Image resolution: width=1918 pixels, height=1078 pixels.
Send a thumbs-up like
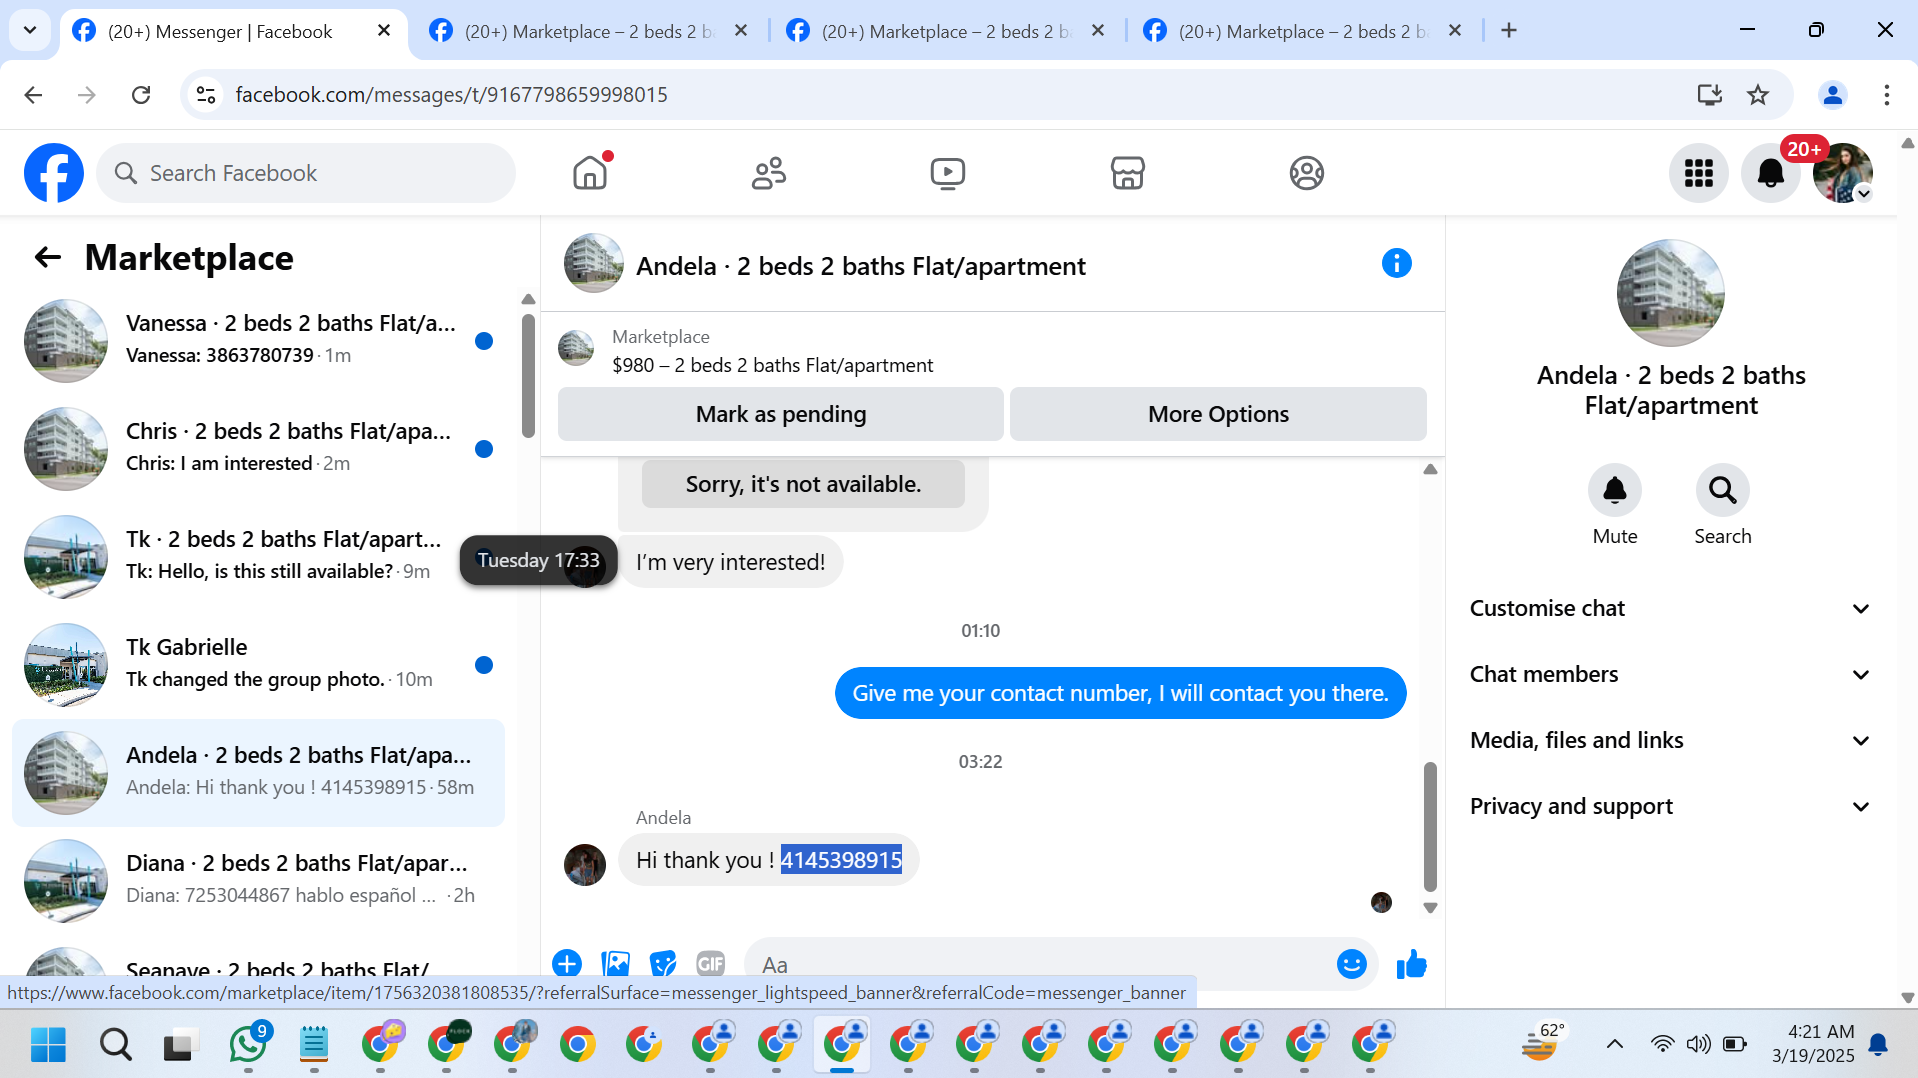pyautogui.click(x=1411, y=964)
